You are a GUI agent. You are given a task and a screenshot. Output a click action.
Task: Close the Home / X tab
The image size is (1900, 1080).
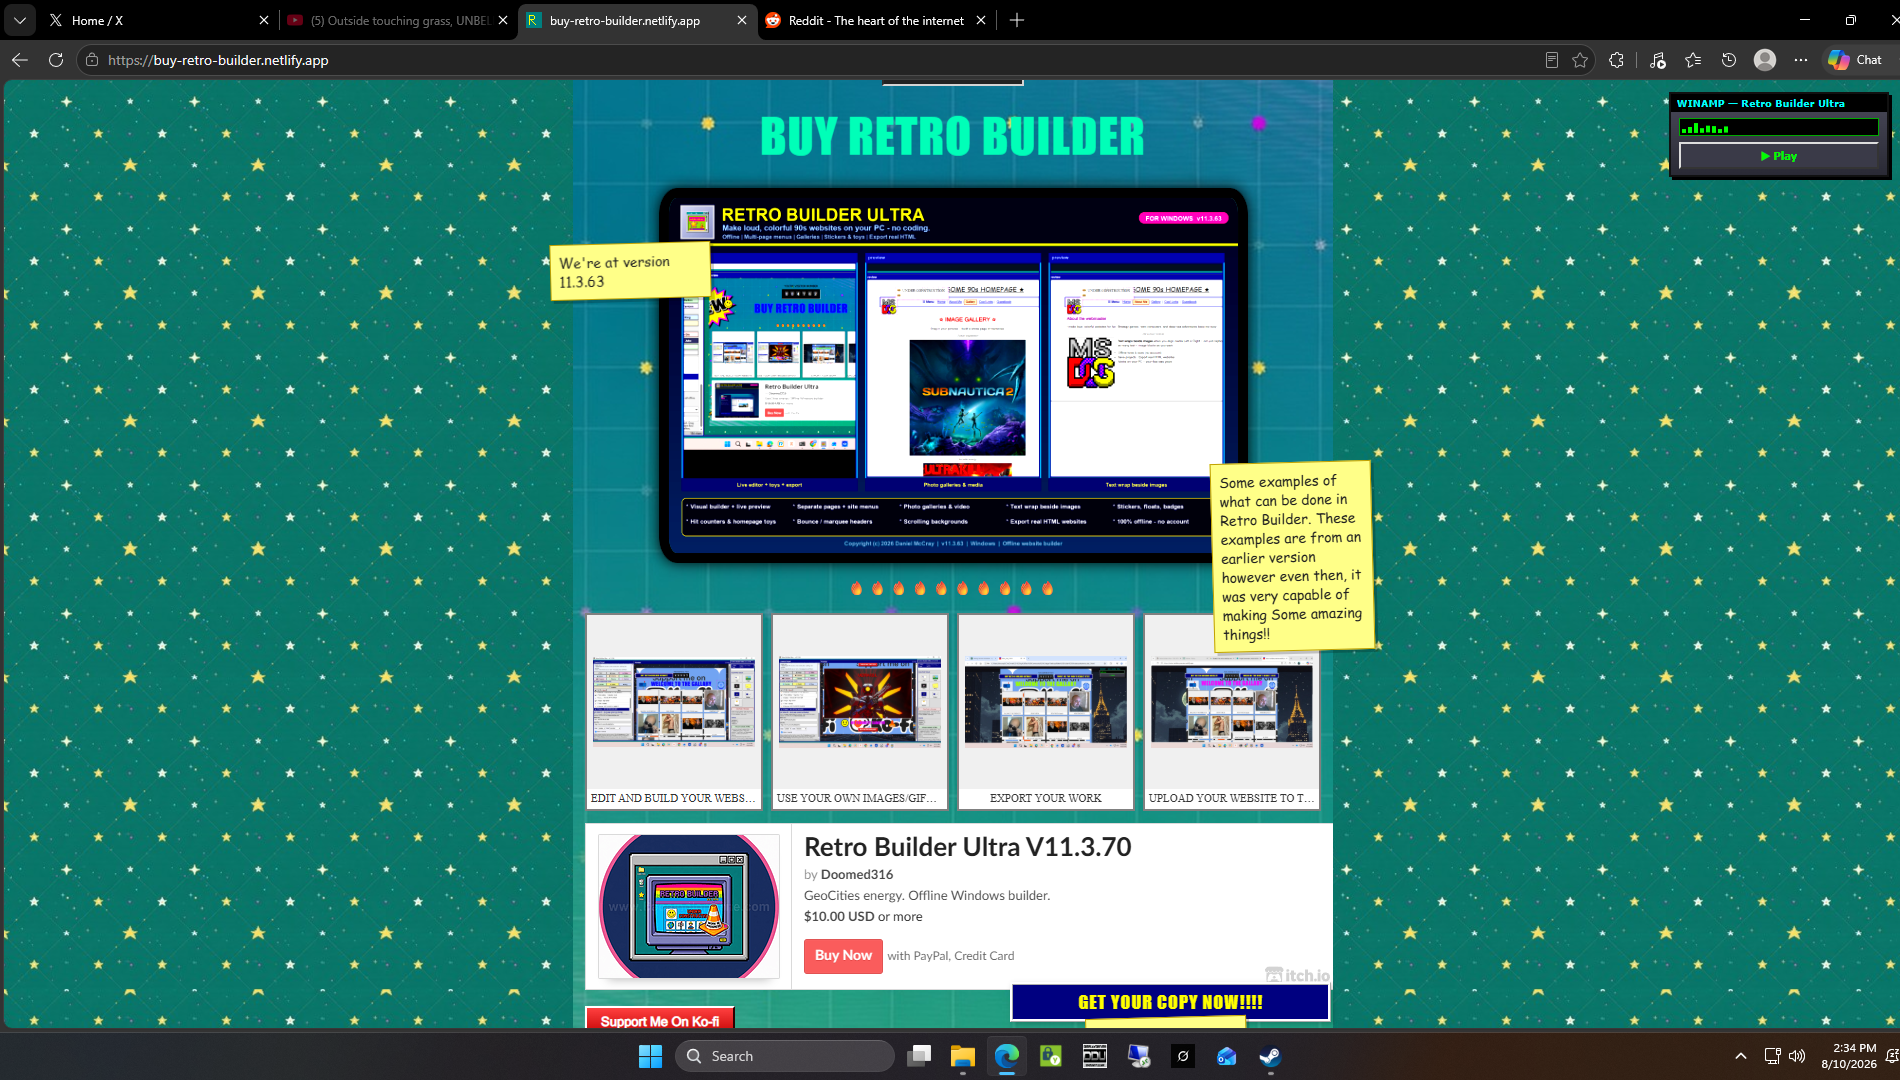pos(264,20)
